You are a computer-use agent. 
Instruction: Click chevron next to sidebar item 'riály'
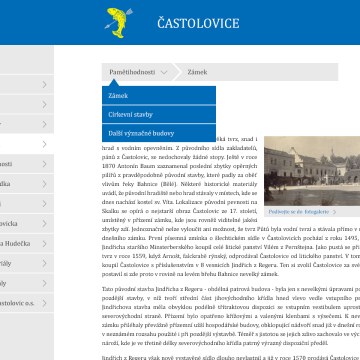click(x=44, y=263)
